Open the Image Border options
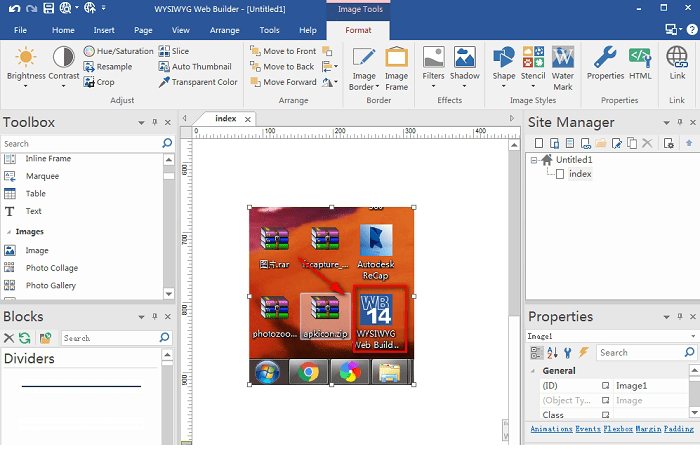The height and width of the screenshot is (462, 700). click(x=364, y=68)
